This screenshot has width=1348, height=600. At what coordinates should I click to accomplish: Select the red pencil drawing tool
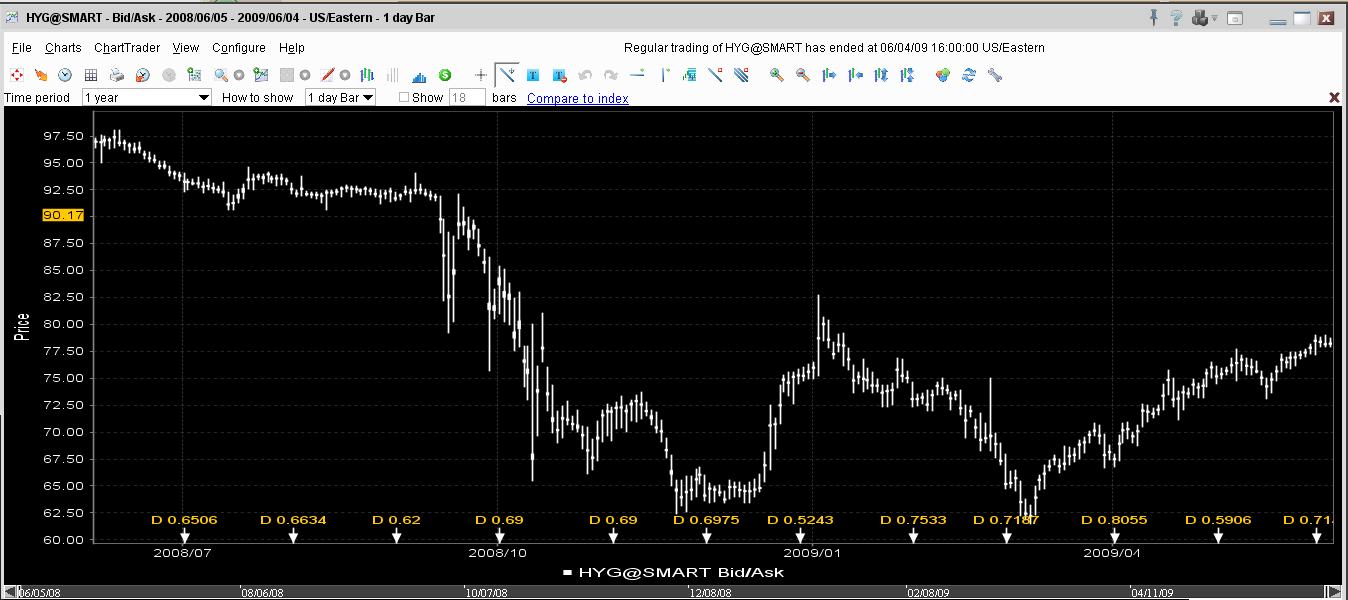coord(327,75)
